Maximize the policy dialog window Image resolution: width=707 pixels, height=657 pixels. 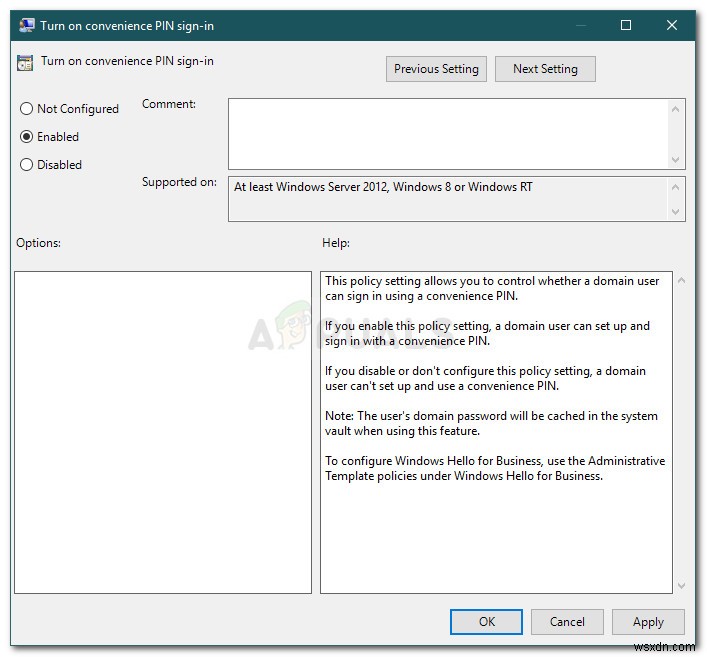coord(626,25)
